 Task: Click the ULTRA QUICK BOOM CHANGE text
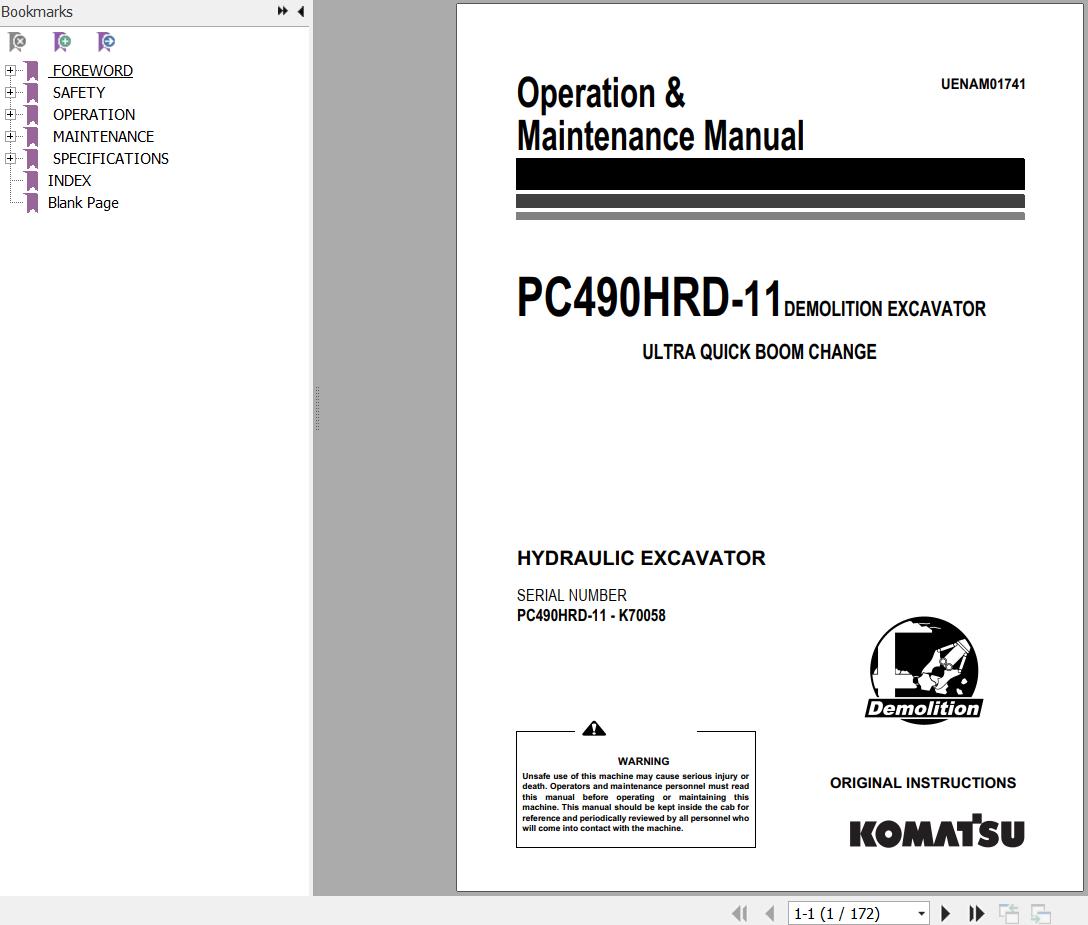pos(759,352)
